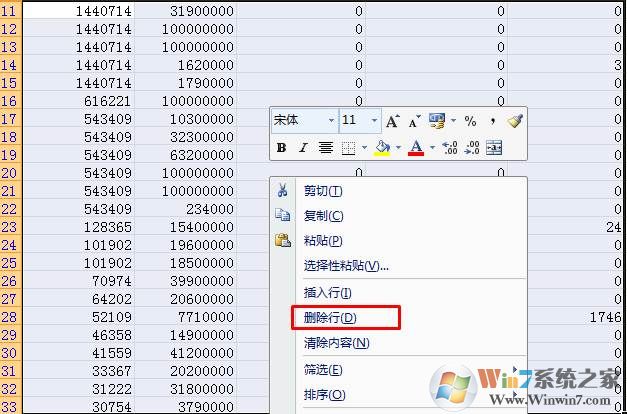The height and width of the screenshot is (414, 627).
Task: Select cell with value 64202
Action: pyautogui.click(x=79, y=299)
